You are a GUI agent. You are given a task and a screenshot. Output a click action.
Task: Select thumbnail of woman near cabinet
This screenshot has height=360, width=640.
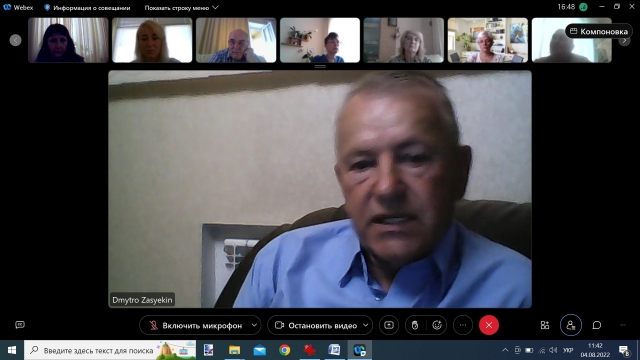point(404,40)
